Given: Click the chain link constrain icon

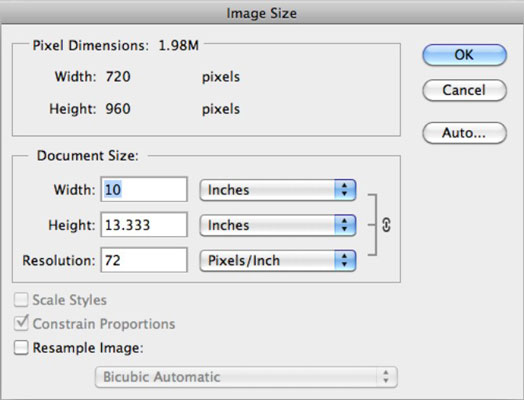Looking at the screenshot, I should click(x=386, y=225).
